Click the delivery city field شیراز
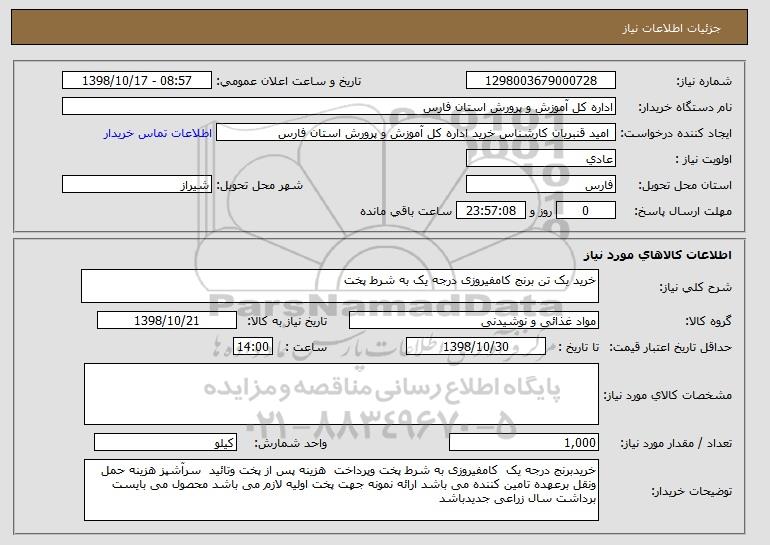 137,185
